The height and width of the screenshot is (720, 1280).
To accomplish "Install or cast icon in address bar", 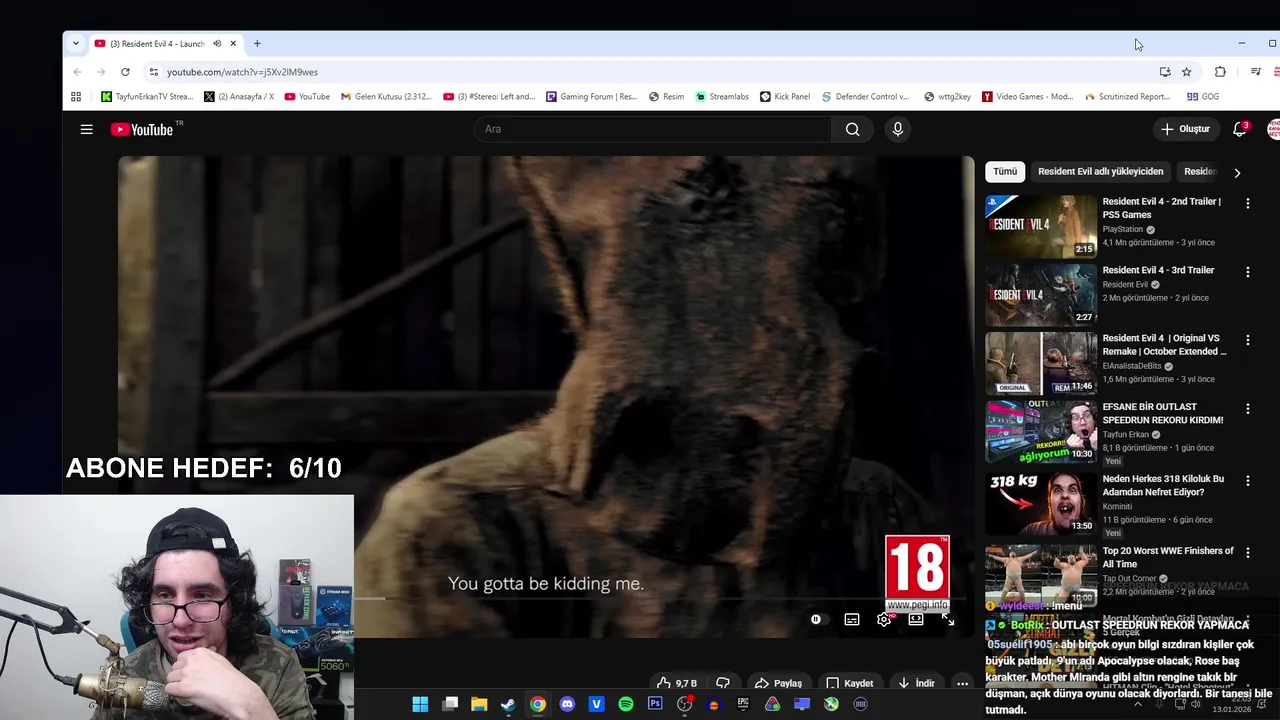I will (x=1165, y=72).
